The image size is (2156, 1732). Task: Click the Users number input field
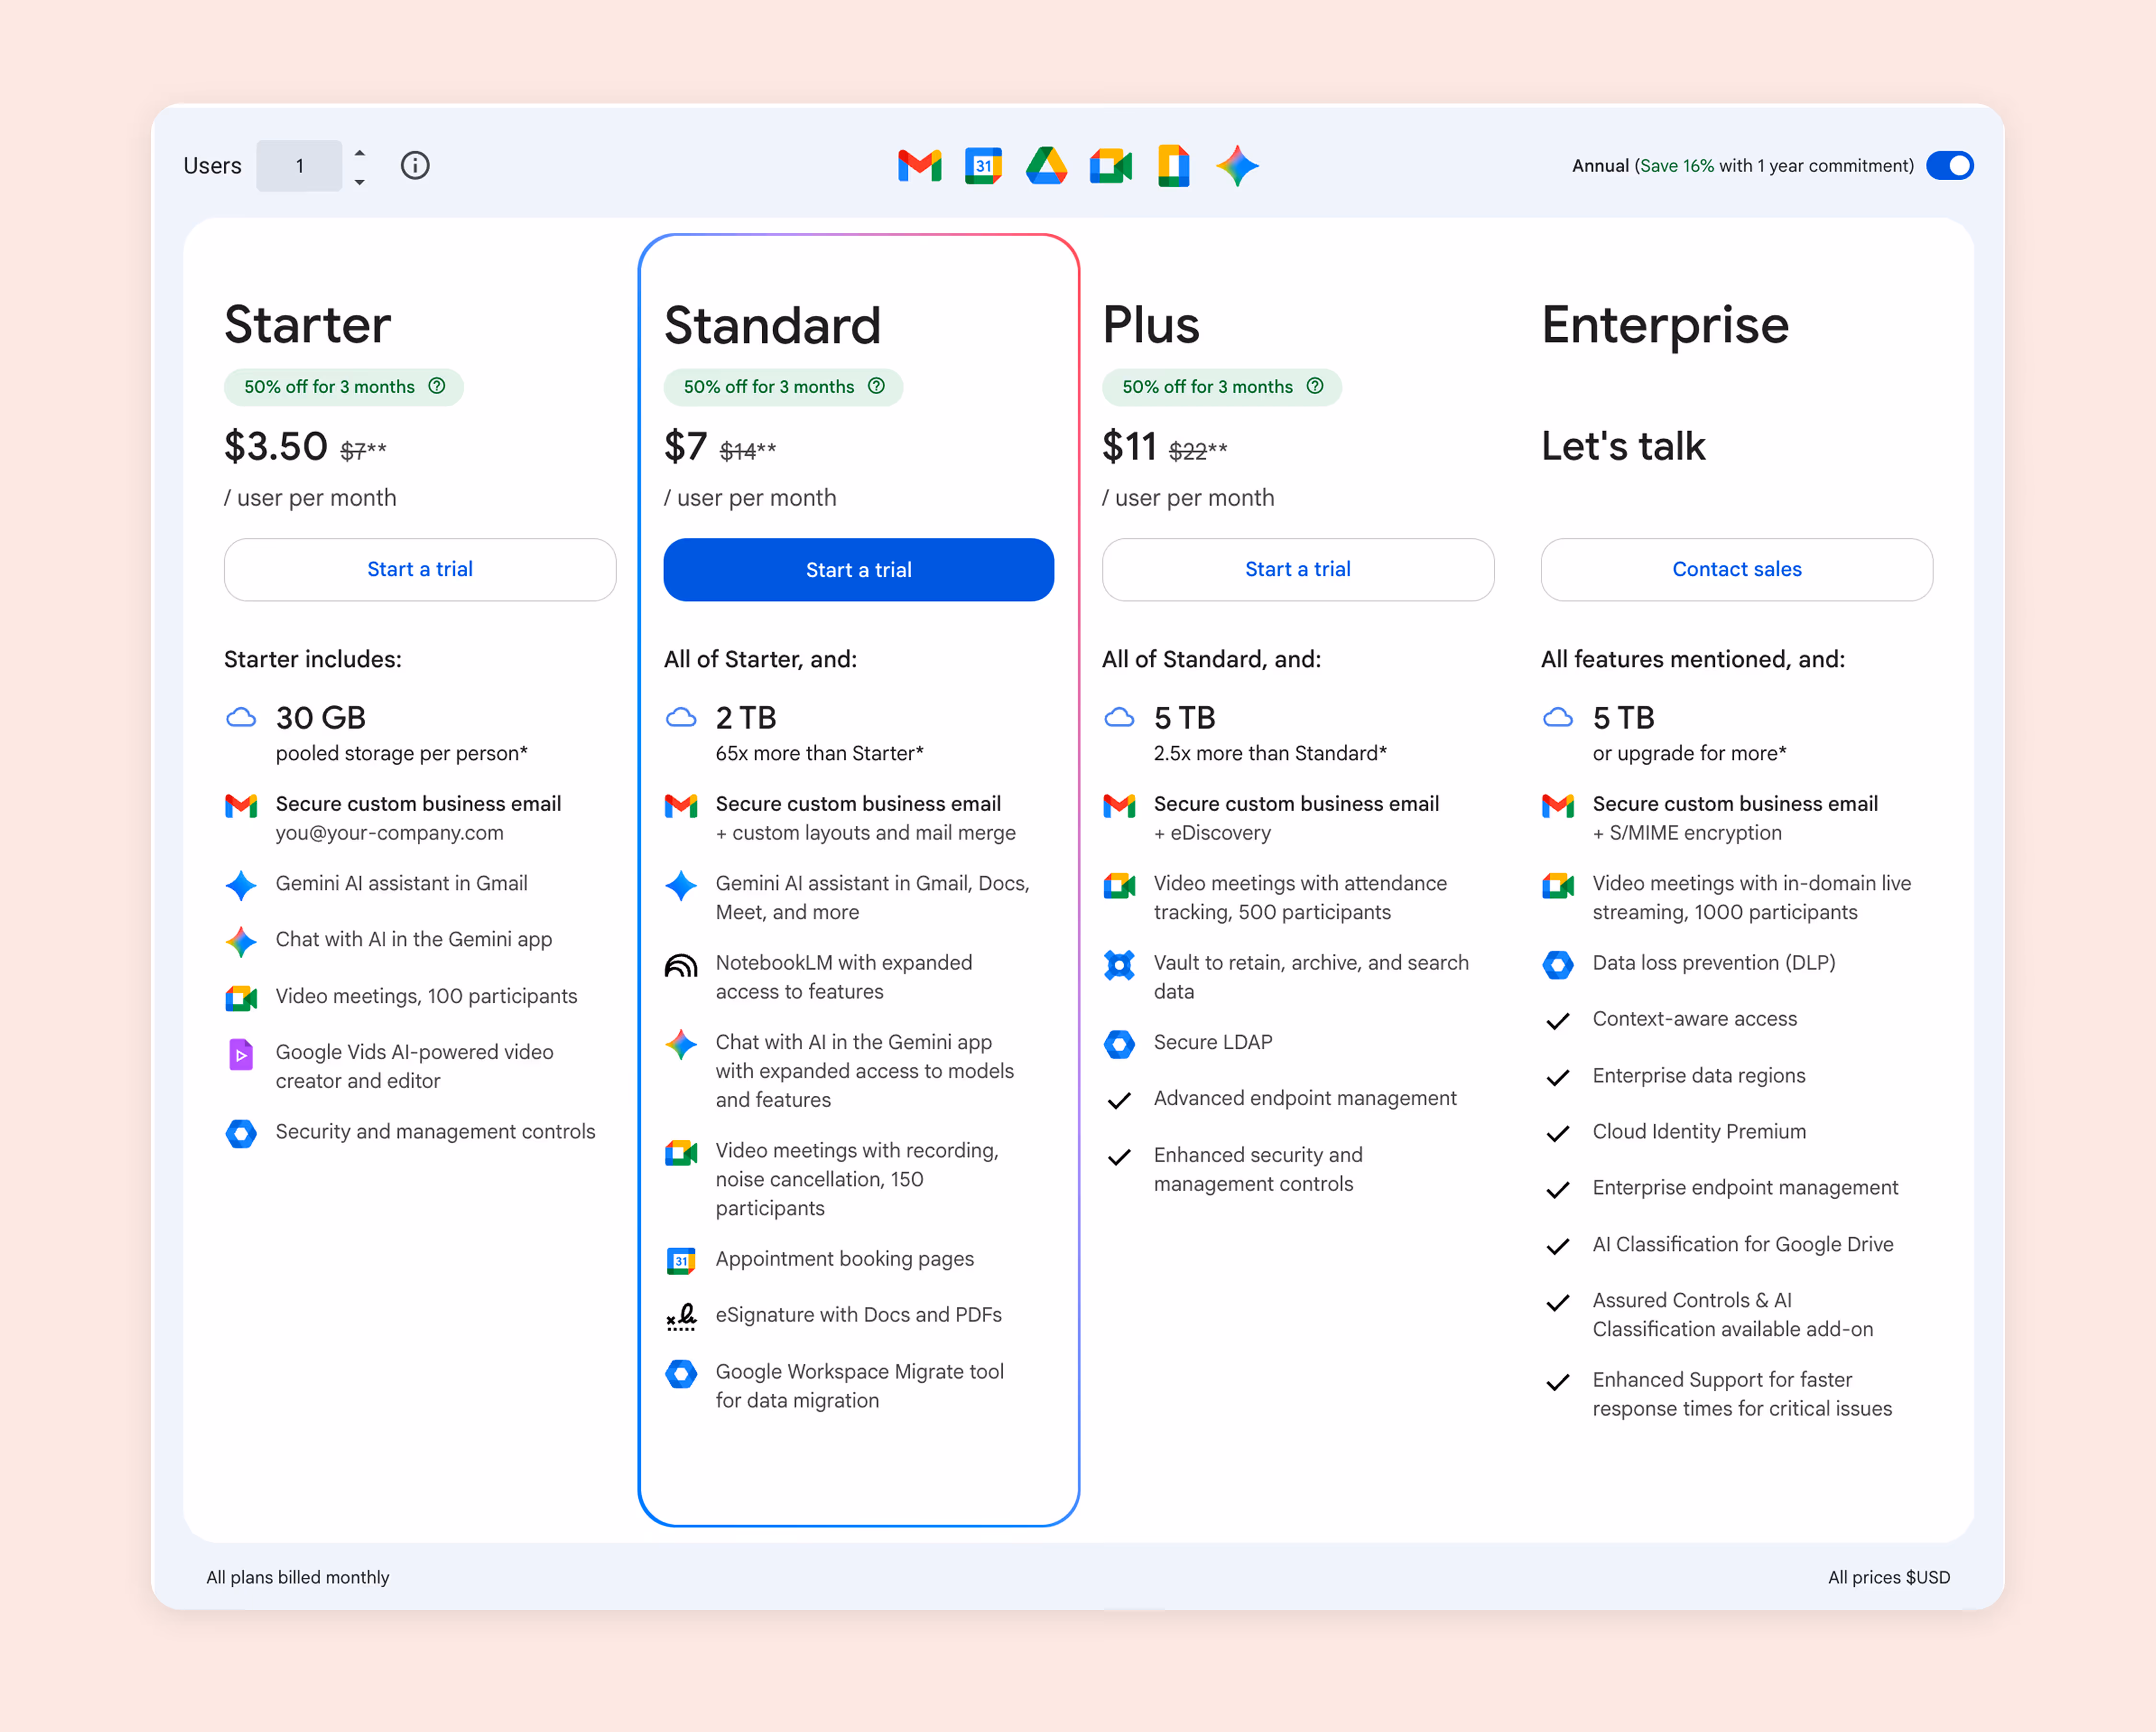299,166
